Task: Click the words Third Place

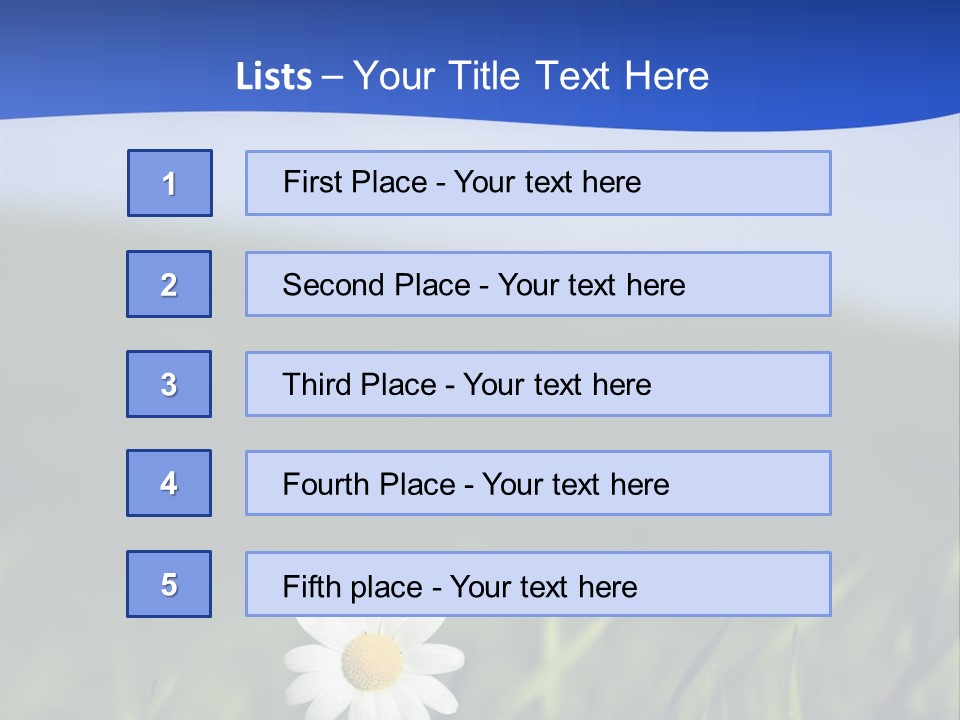Action: click(359, 384)
